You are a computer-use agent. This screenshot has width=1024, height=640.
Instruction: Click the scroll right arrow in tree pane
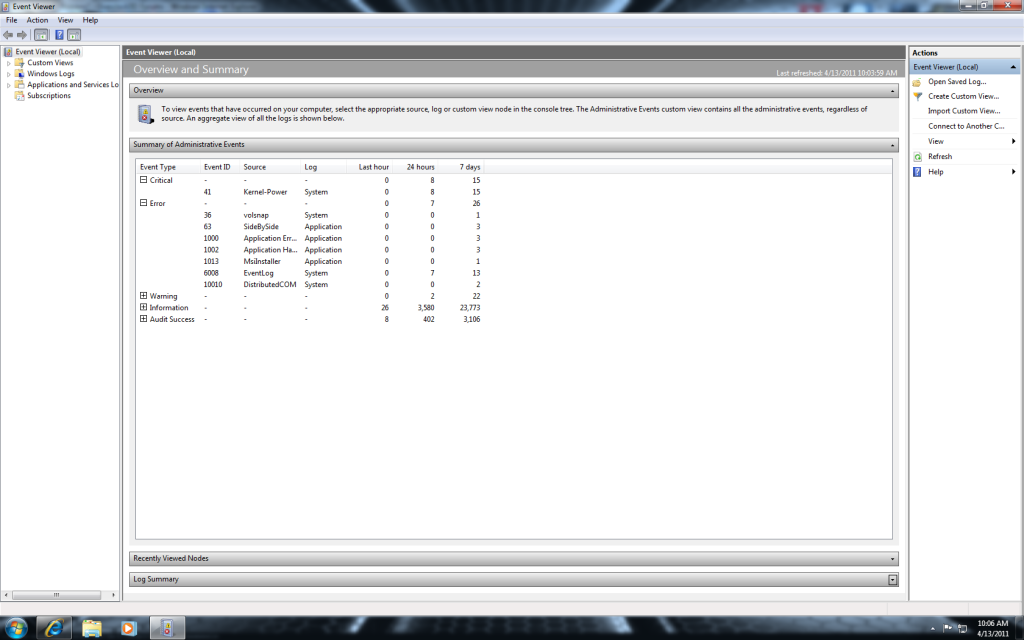(114, 595)
